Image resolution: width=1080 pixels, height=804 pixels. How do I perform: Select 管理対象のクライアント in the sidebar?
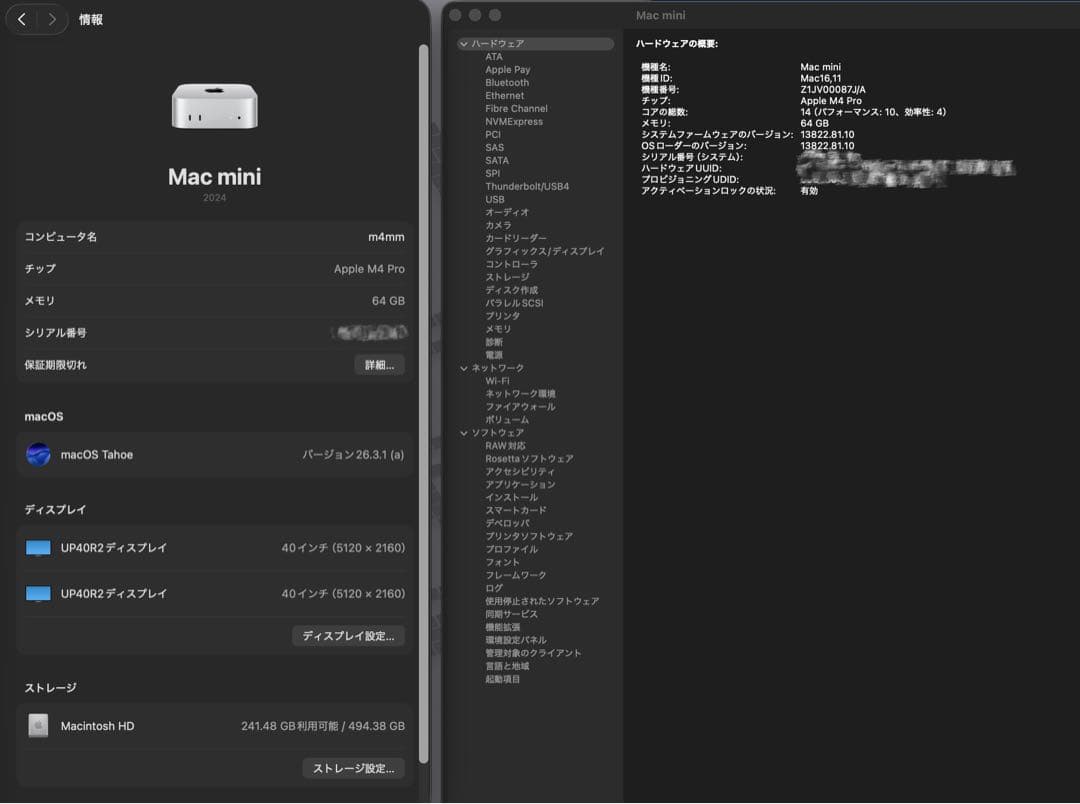[x=533, y=654]
